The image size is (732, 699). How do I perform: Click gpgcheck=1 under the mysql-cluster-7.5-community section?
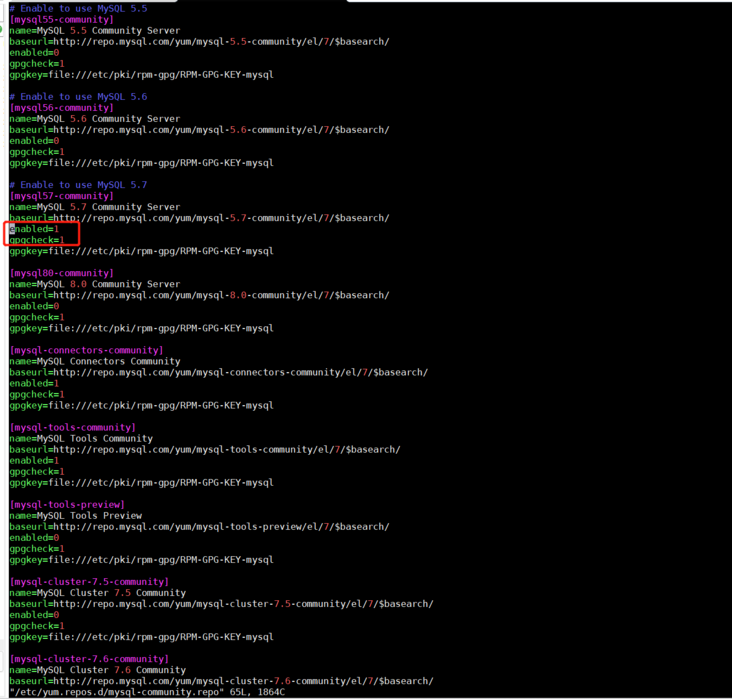point(37,626)
